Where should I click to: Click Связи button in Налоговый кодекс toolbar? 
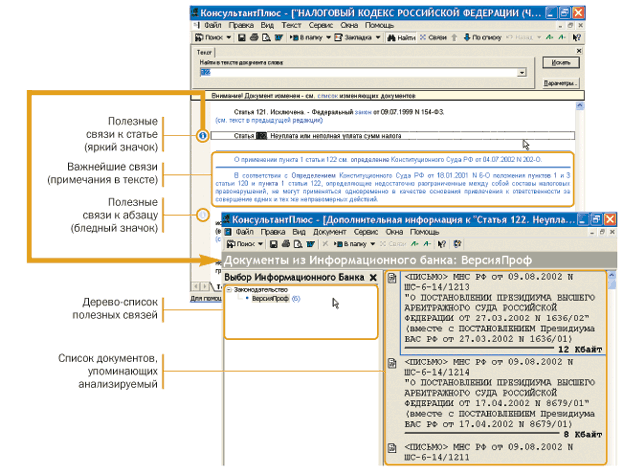pyautogui.click(x=434, y=37)
